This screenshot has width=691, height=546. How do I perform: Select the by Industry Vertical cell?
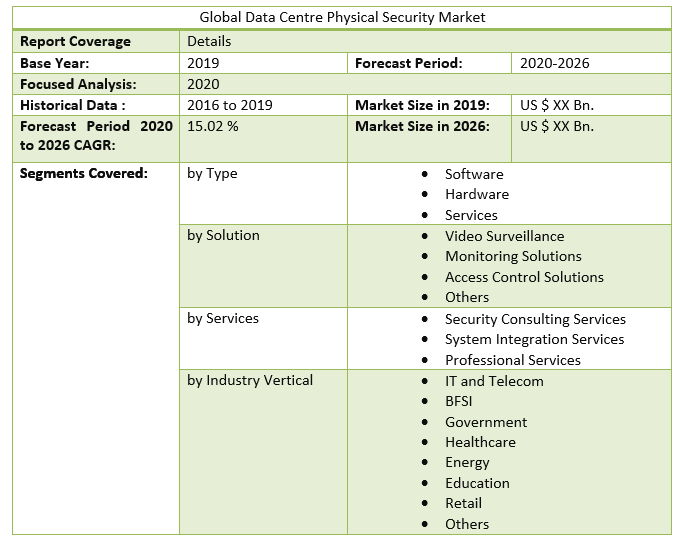pos(250,380)
